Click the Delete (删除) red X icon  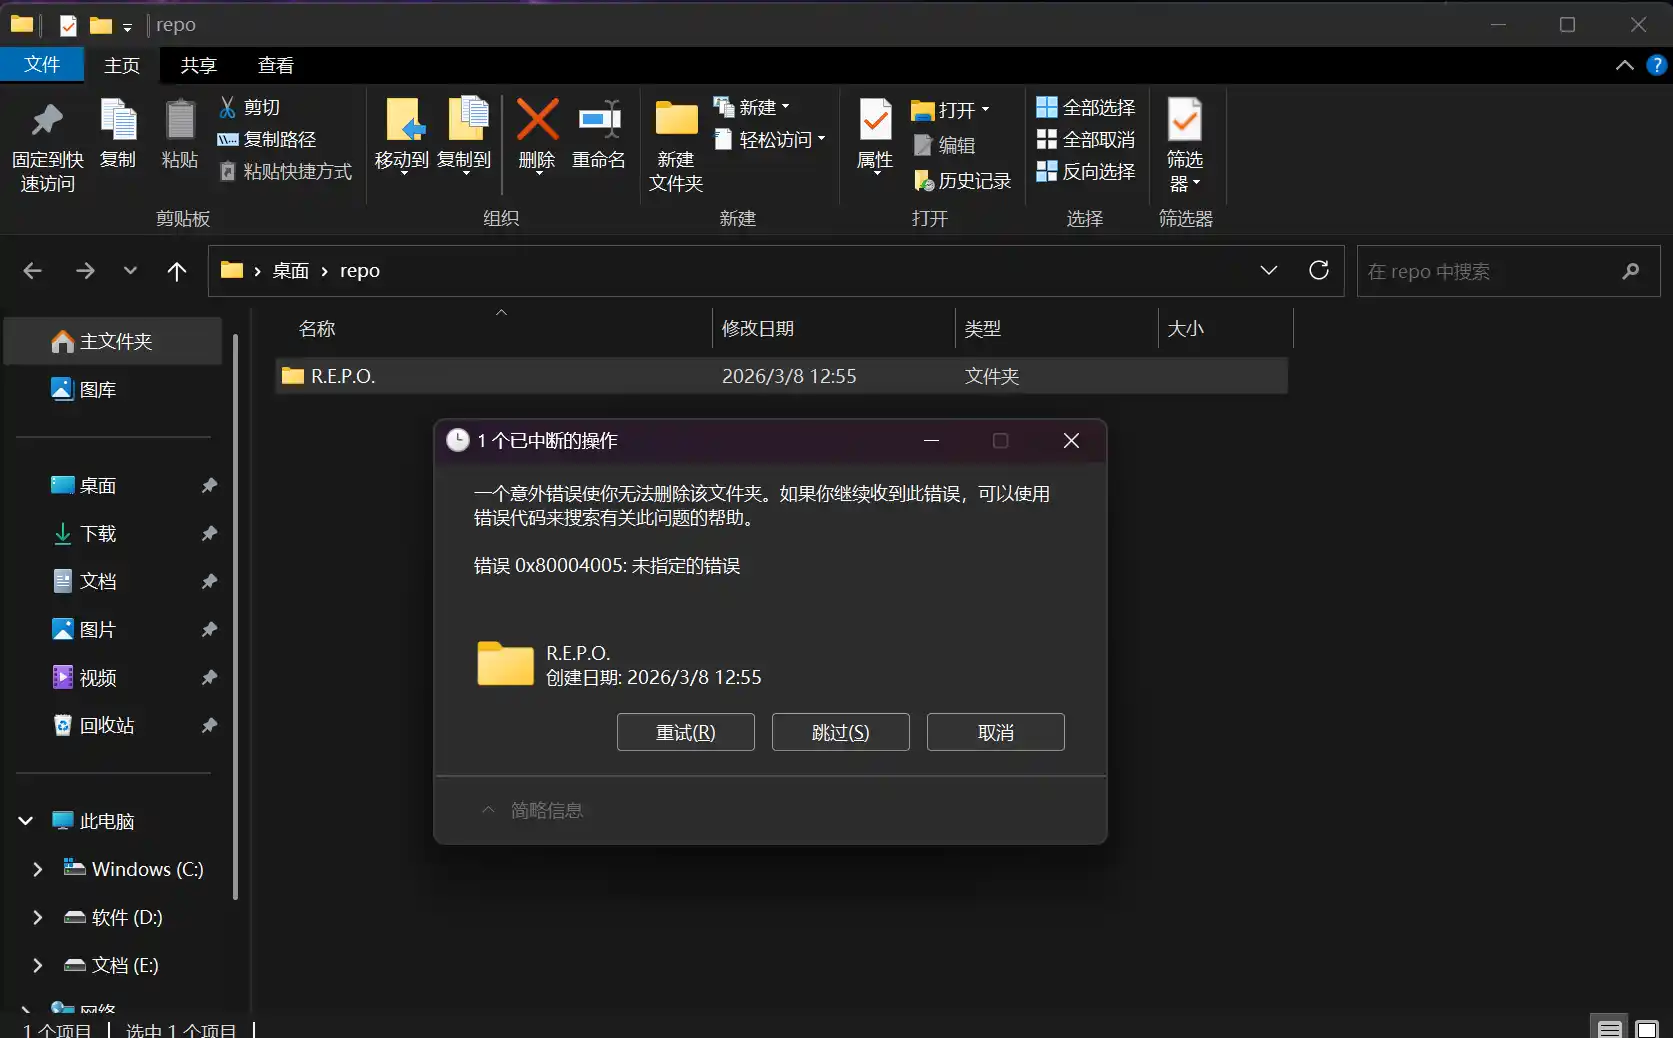537,121
